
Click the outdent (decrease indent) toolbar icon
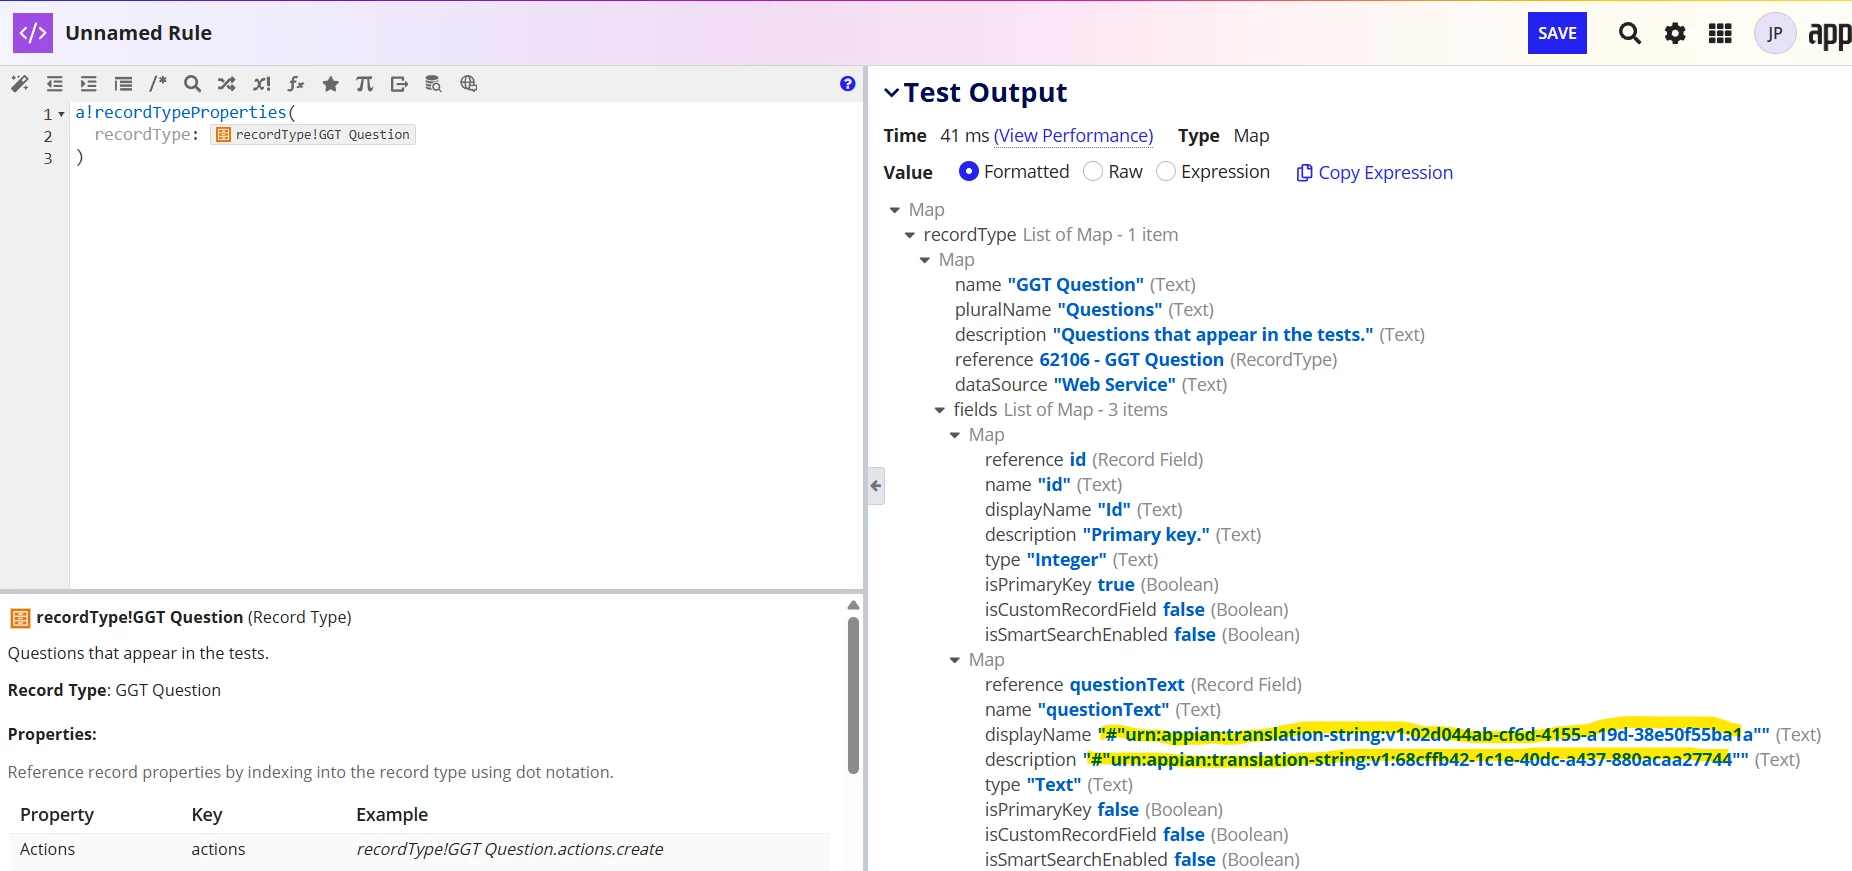tap(55, 84)
